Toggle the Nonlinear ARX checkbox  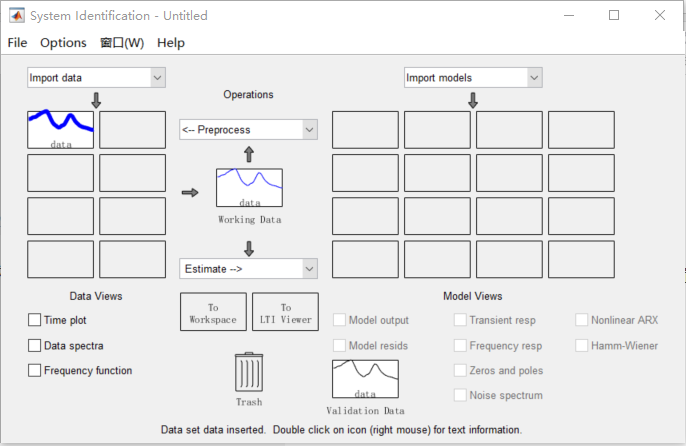(581, 320)
